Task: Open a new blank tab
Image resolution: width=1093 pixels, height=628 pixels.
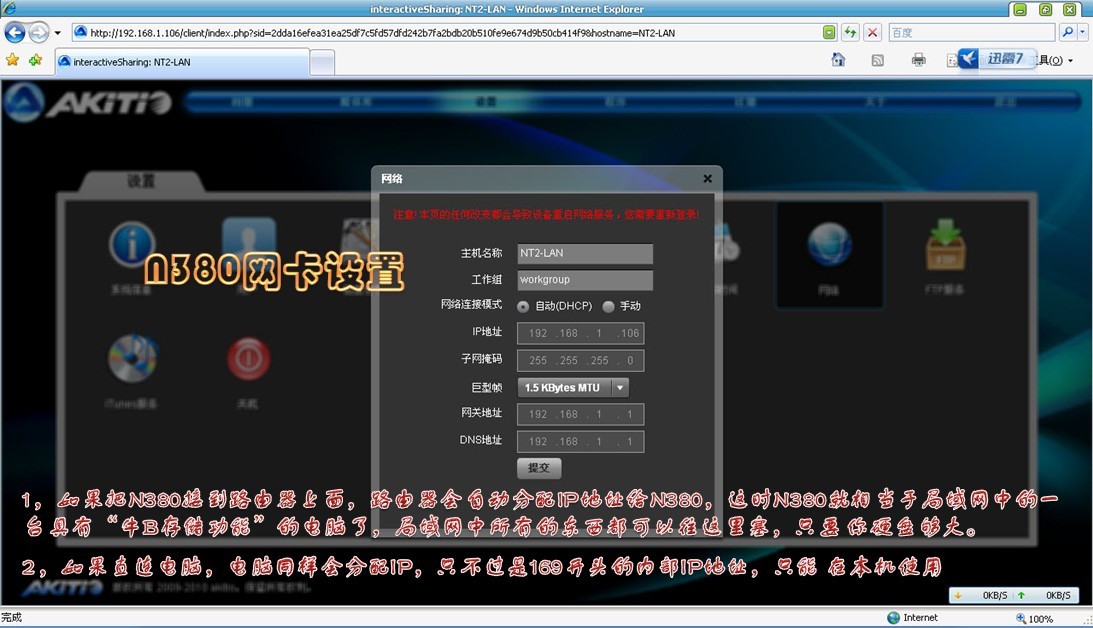Action: coord(322,63)
